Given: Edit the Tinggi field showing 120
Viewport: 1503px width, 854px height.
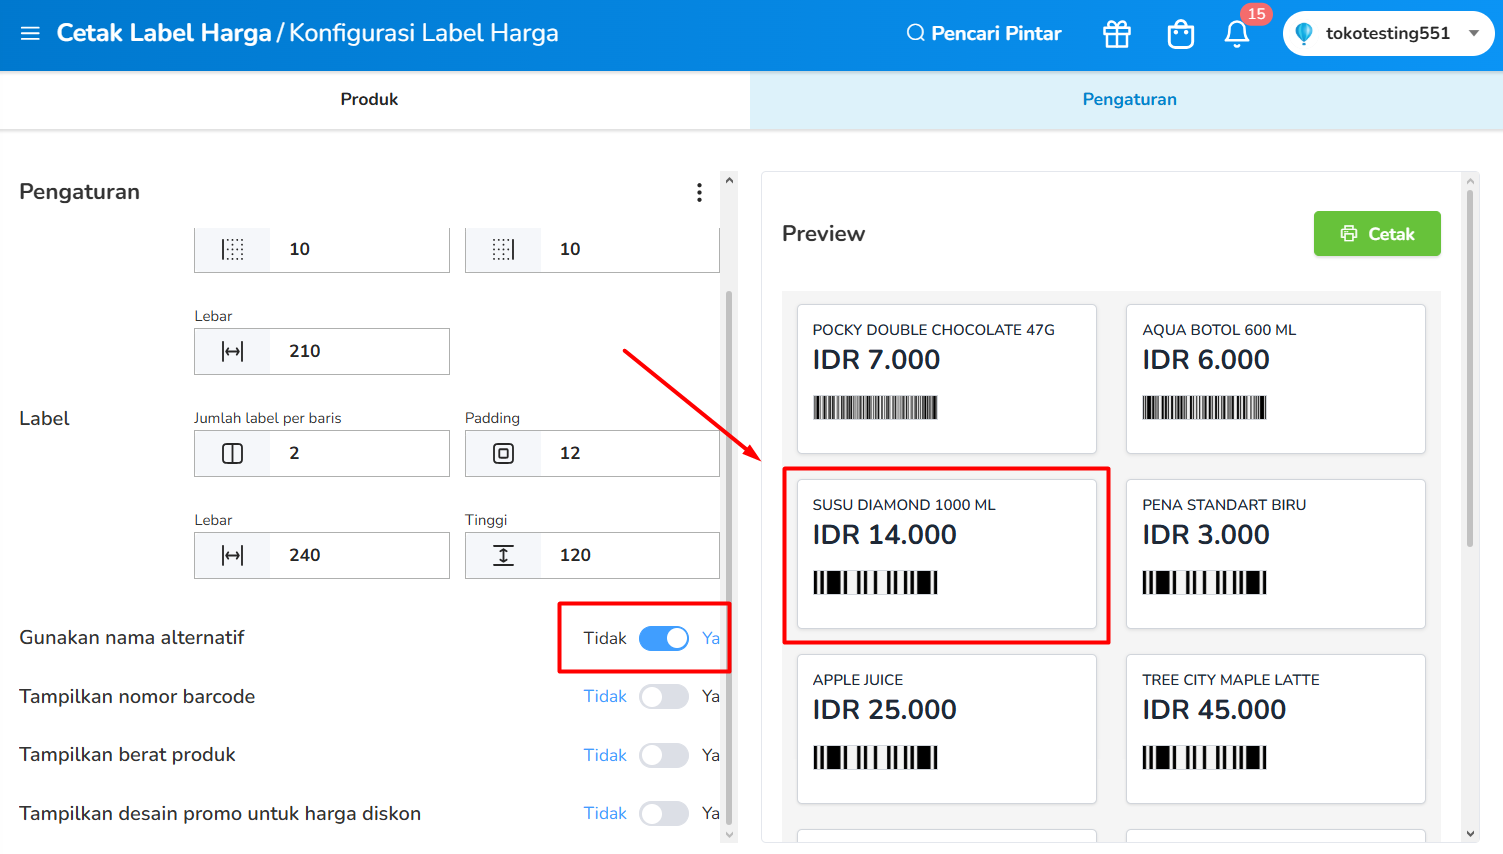Looking at the screenshot, I should click(x=592, y=555).
